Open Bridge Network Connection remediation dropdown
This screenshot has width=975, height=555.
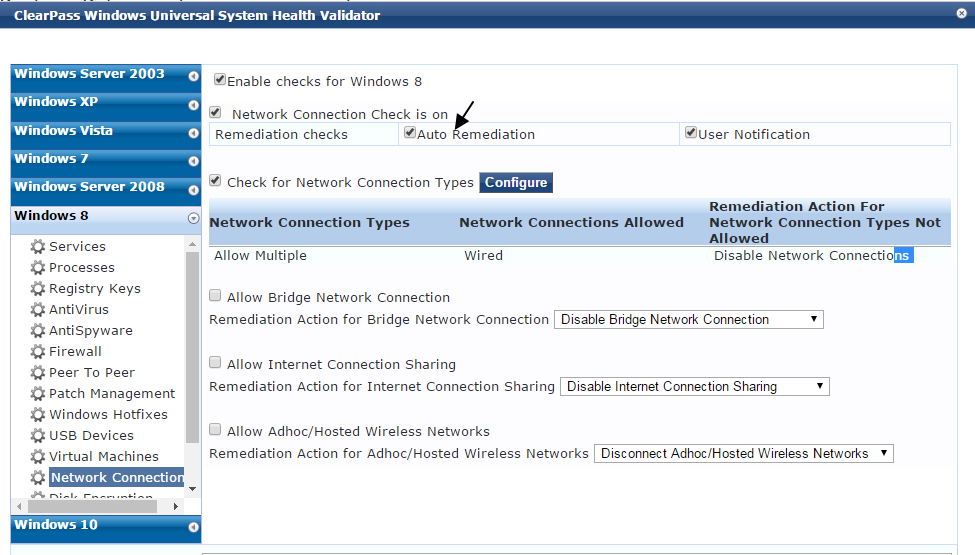pyautogui.click(x=689, y=319)
